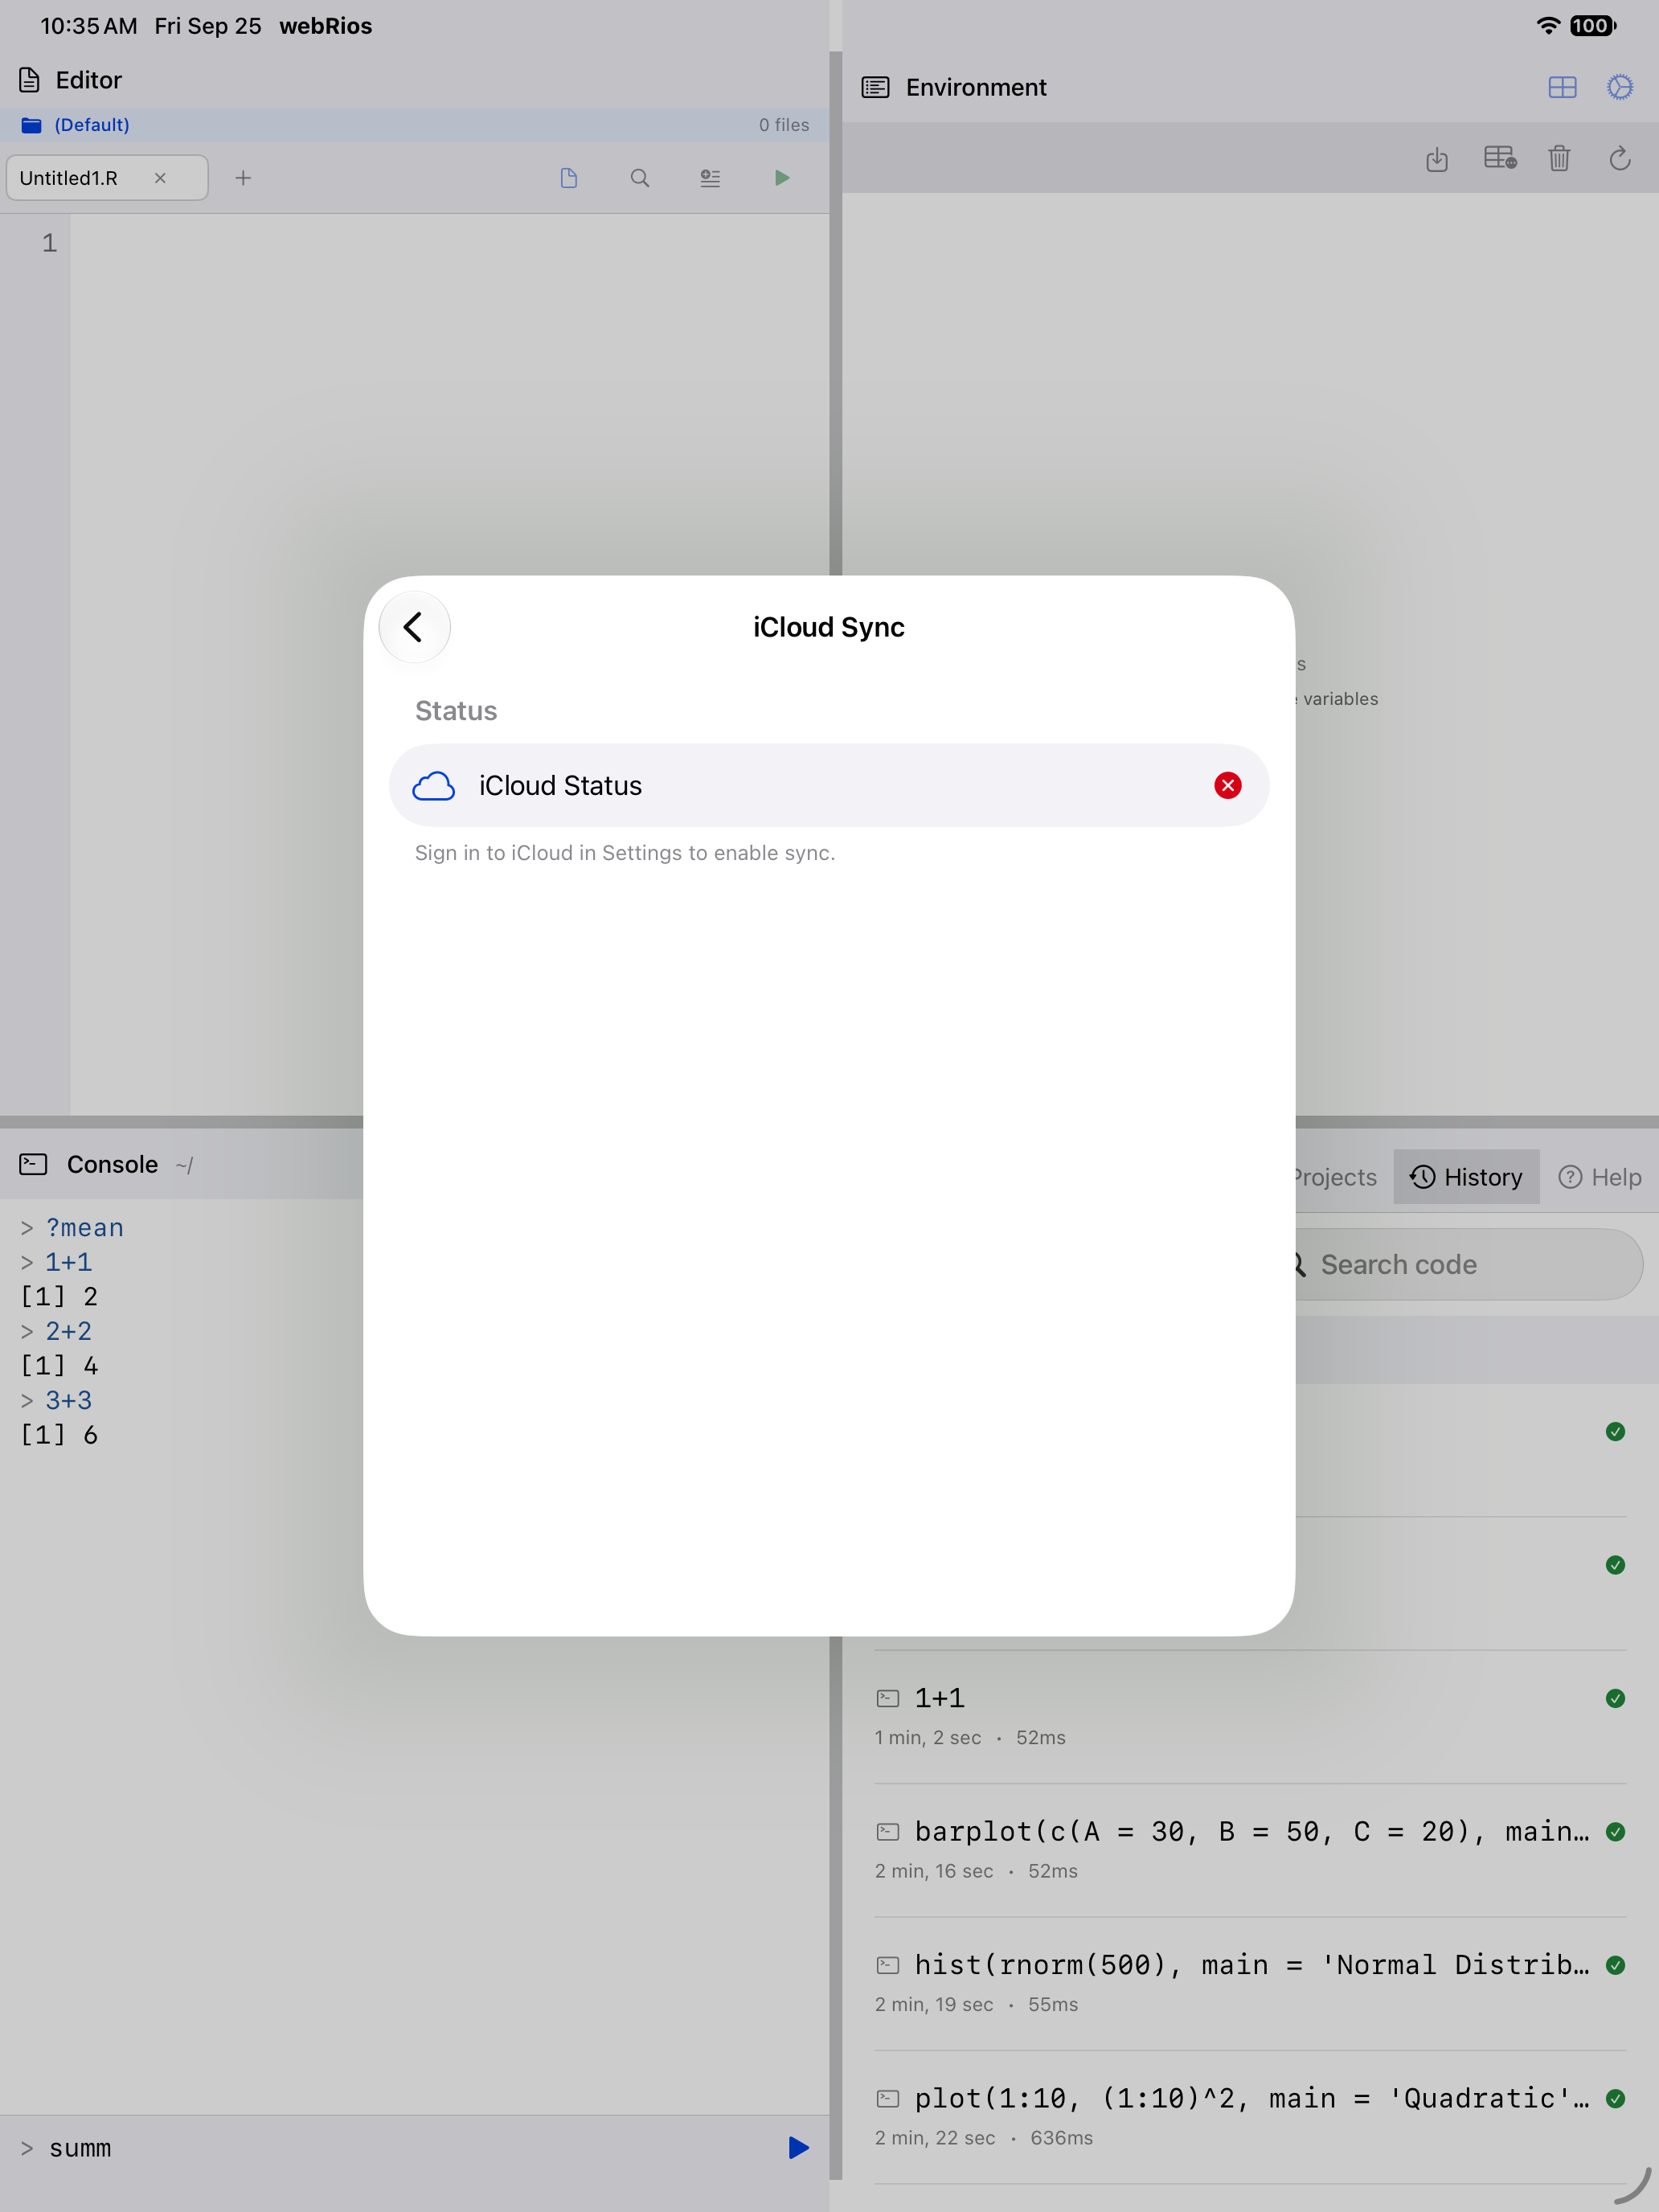Screen dimensions: 1659x2212
Task: Click the blue cloud icon
Action: pyautogui.click(x=433, y=786)
